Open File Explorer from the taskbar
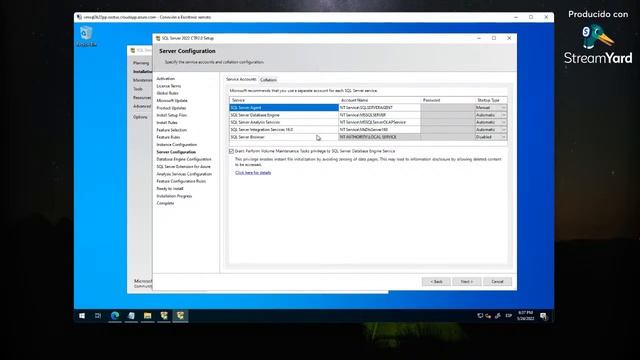Image resolution: width=640 pixels, height=360 pixels. [148, 316]
